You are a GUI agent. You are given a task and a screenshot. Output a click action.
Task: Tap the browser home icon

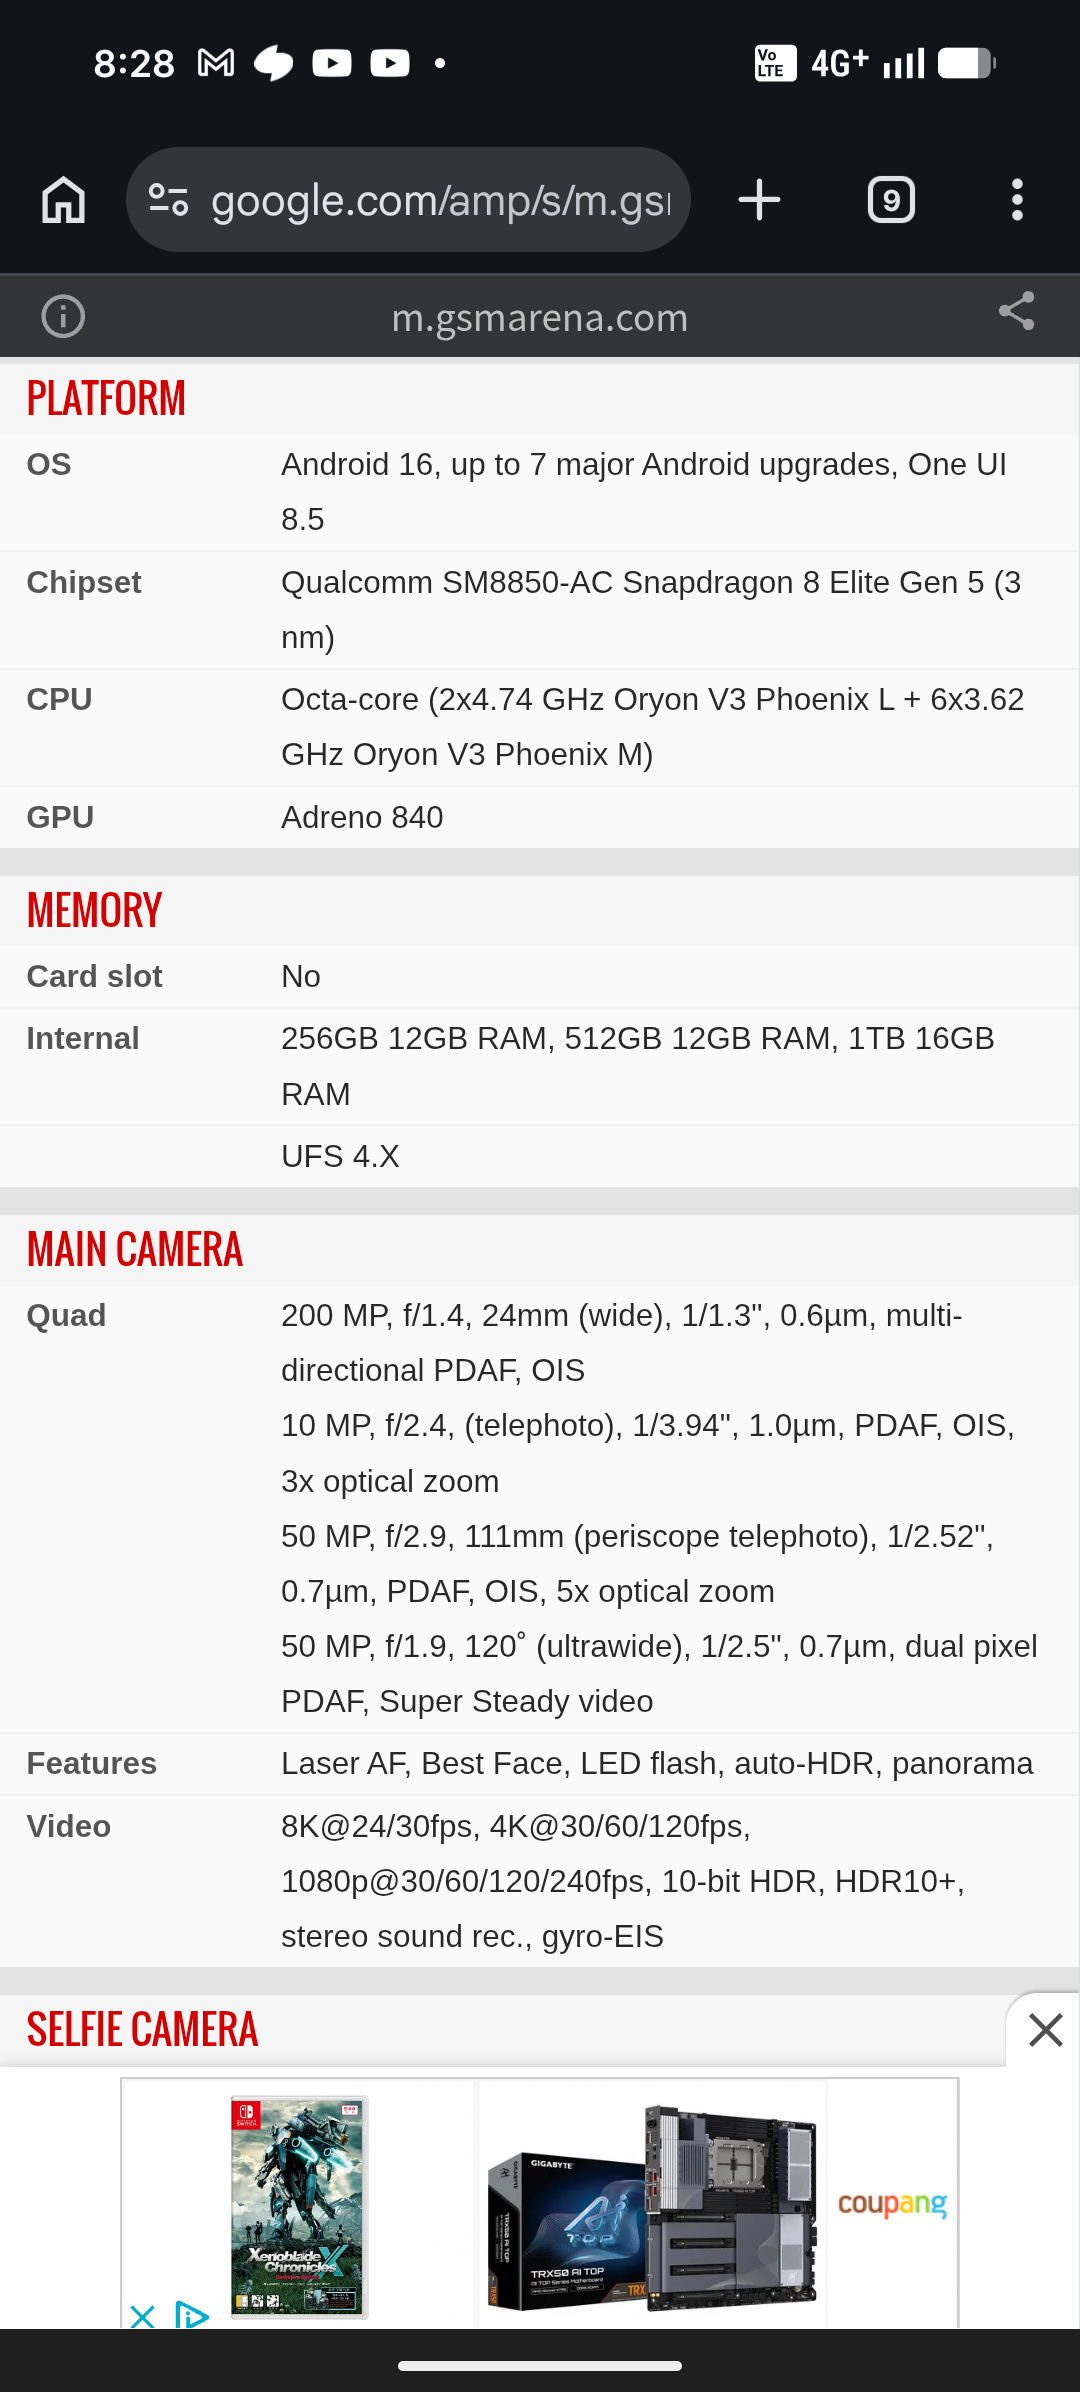pos(64,200)
